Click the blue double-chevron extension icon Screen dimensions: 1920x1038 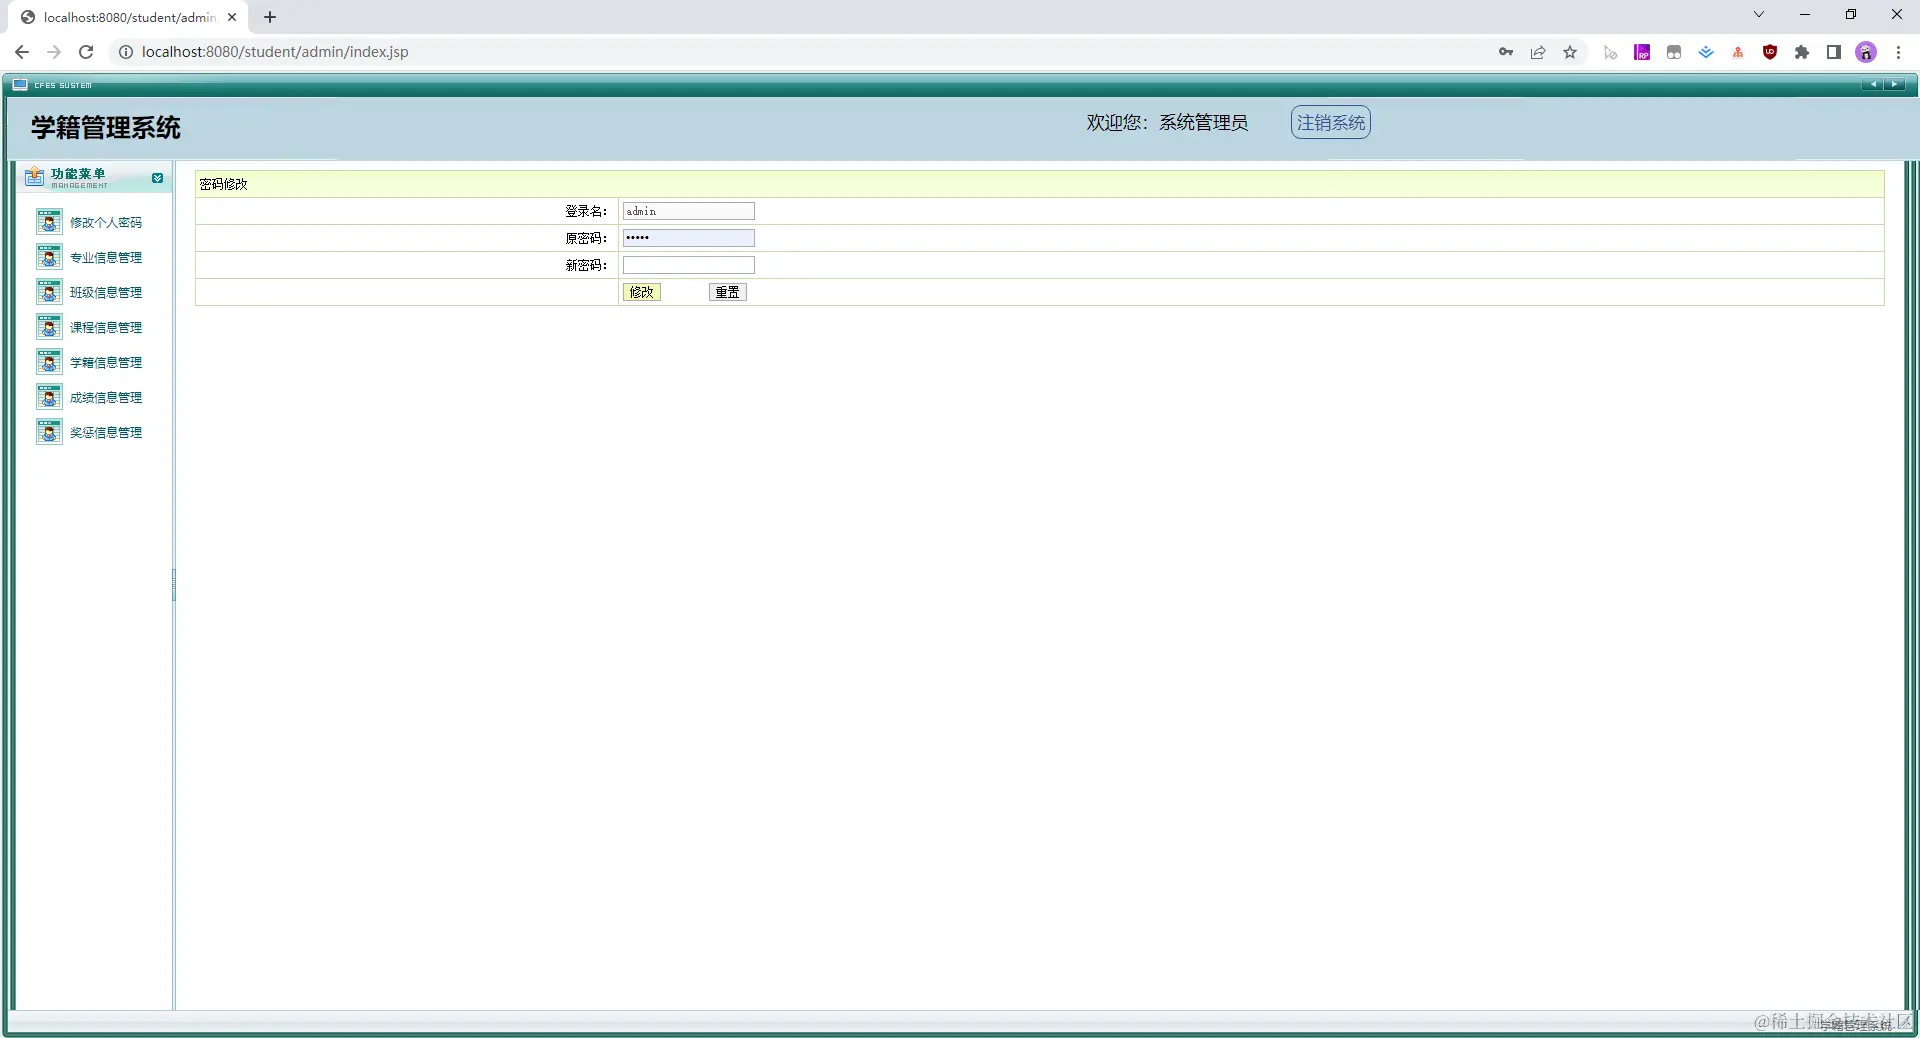[1706, 52]
